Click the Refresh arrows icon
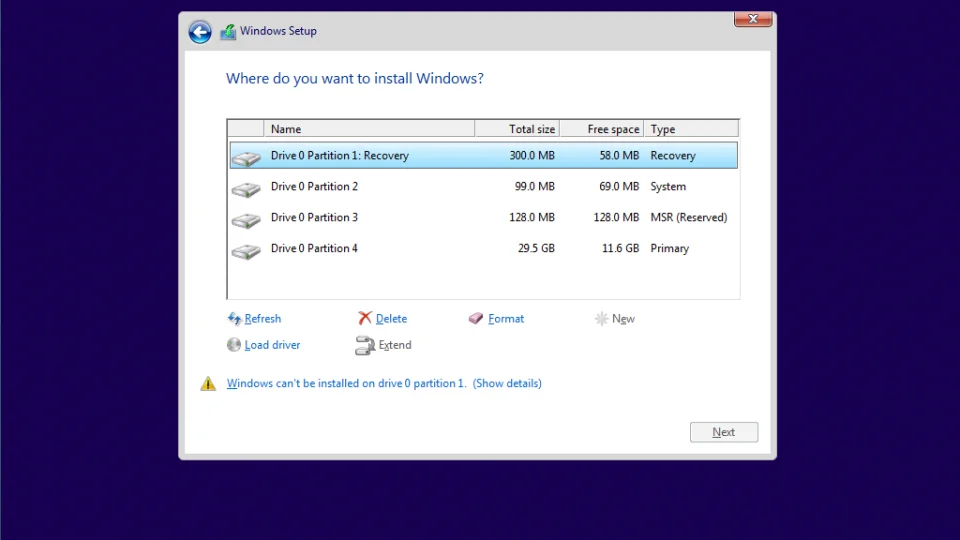 click(x=234, y=318)
